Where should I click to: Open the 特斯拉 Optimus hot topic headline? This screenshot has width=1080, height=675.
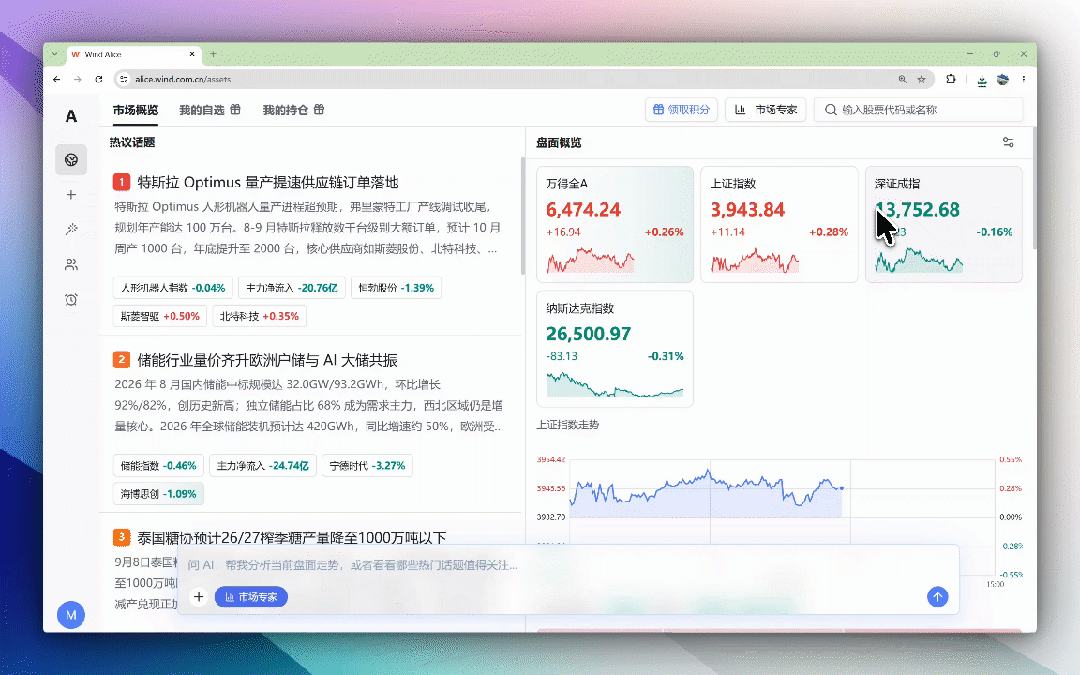coord(268,182)
